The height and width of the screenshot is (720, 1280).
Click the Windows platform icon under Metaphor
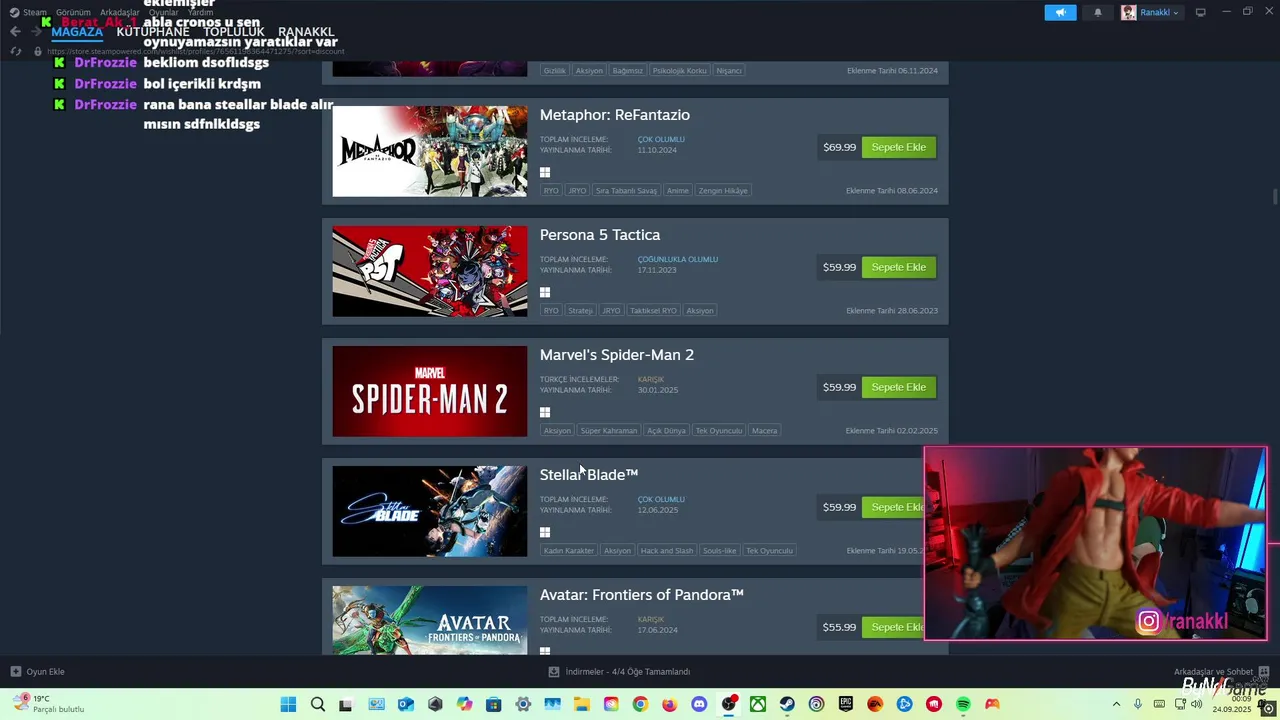tap(545, 173)
